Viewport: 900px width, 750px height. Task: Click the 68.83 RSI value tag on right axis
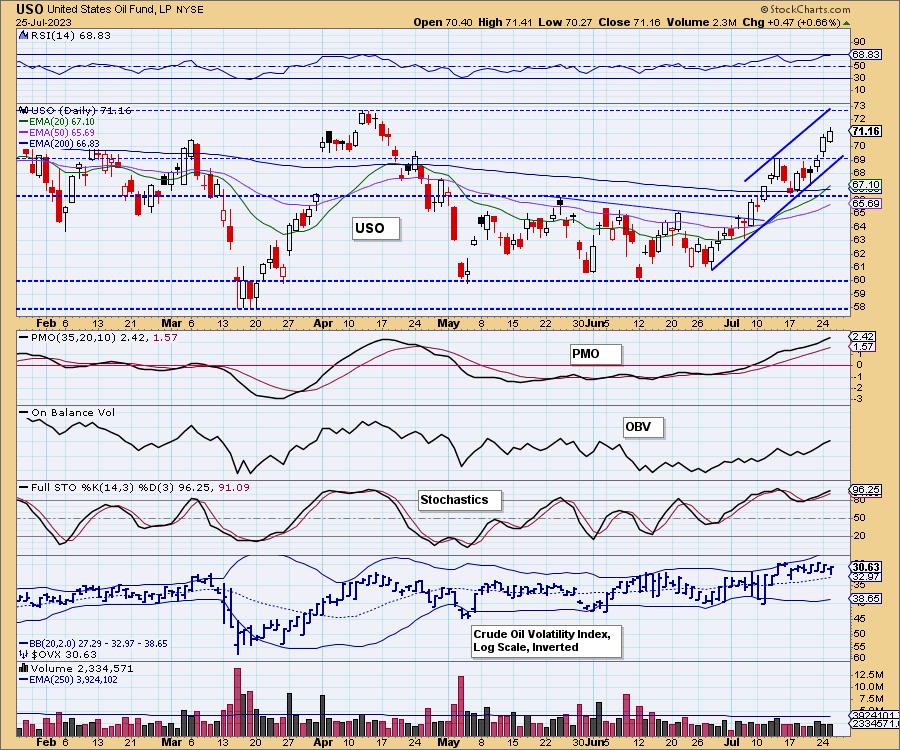pyautogui.click(x=866, y=54)
